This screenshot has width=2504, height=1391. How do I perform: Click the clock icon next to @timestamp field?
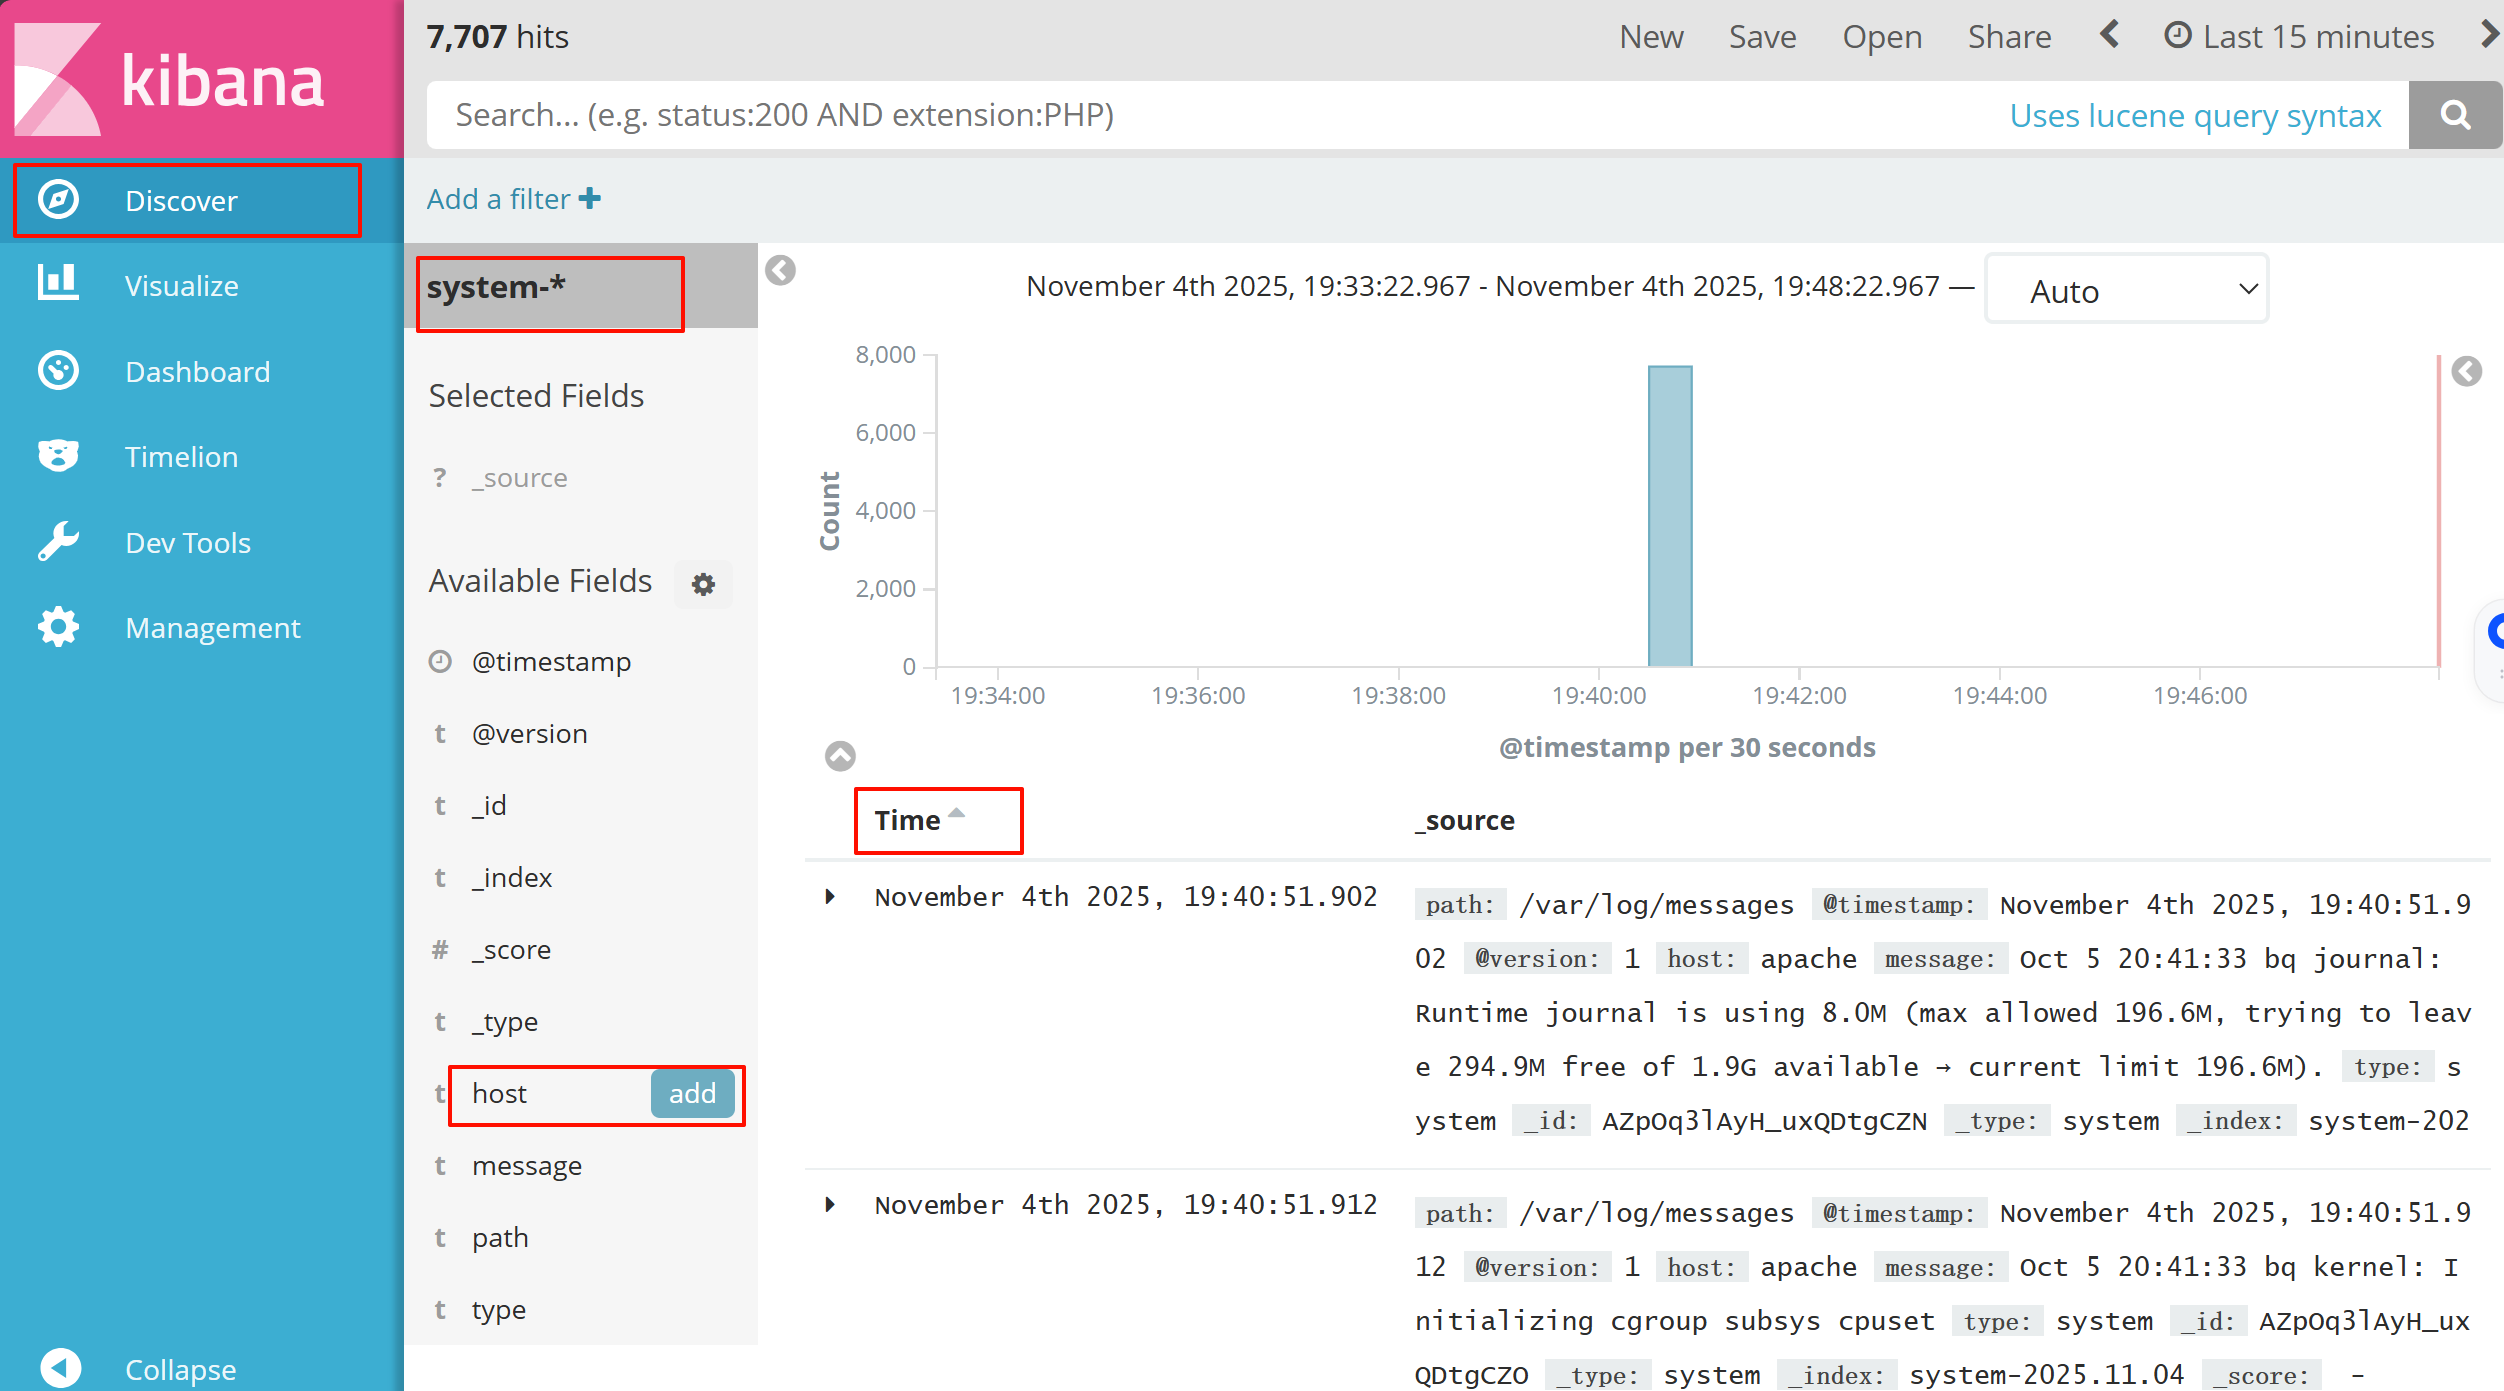coord(440,661)
